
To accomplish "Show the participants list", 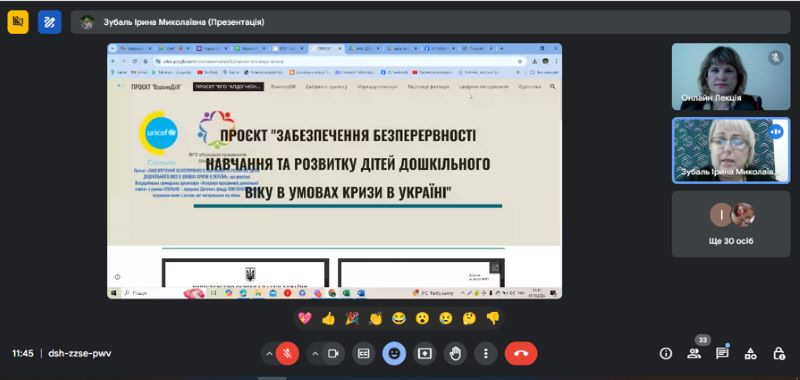I will [x=694, y=353].
